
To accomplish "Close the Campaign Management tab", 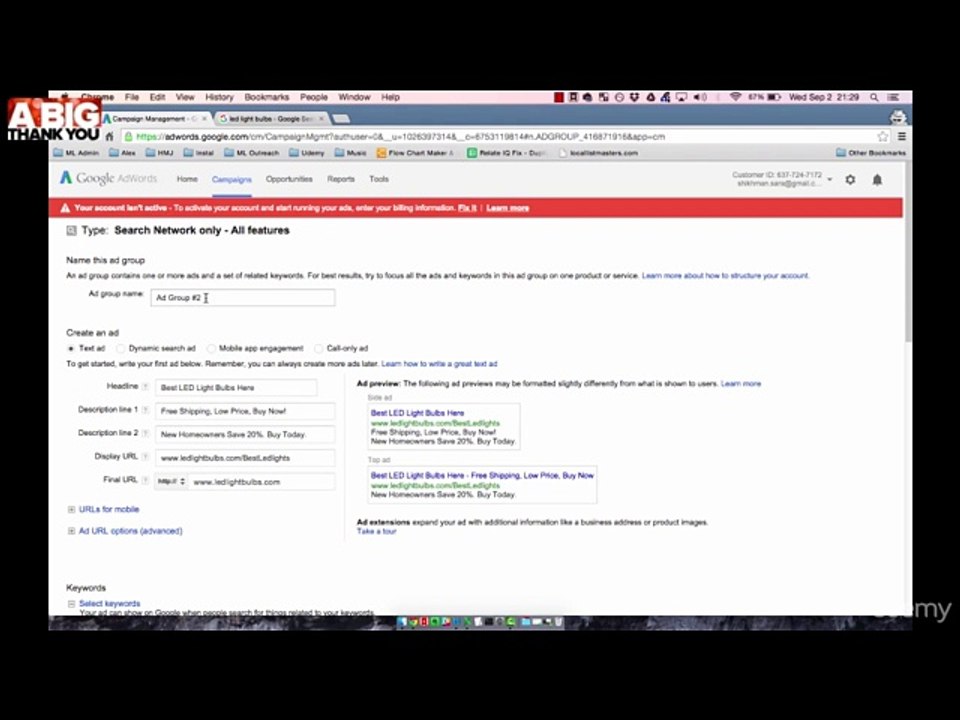I will (204, 119).
